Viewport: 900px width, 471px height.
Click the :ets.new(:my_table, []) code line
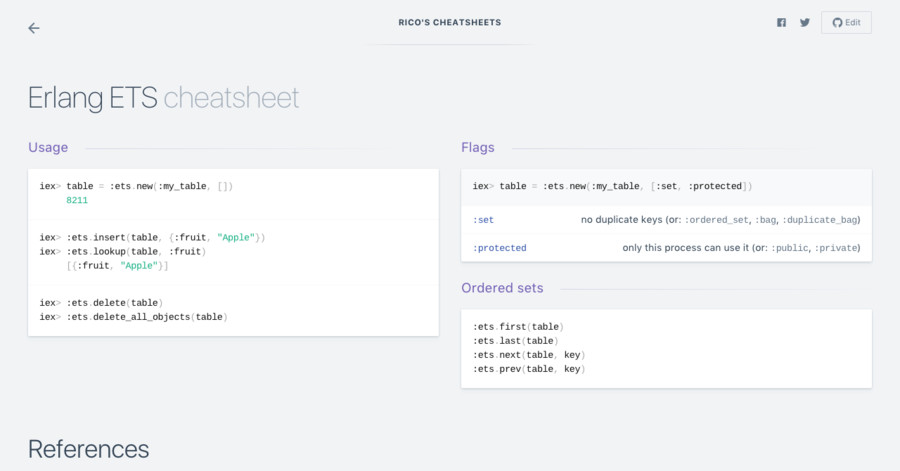click(x=150, y=186)
